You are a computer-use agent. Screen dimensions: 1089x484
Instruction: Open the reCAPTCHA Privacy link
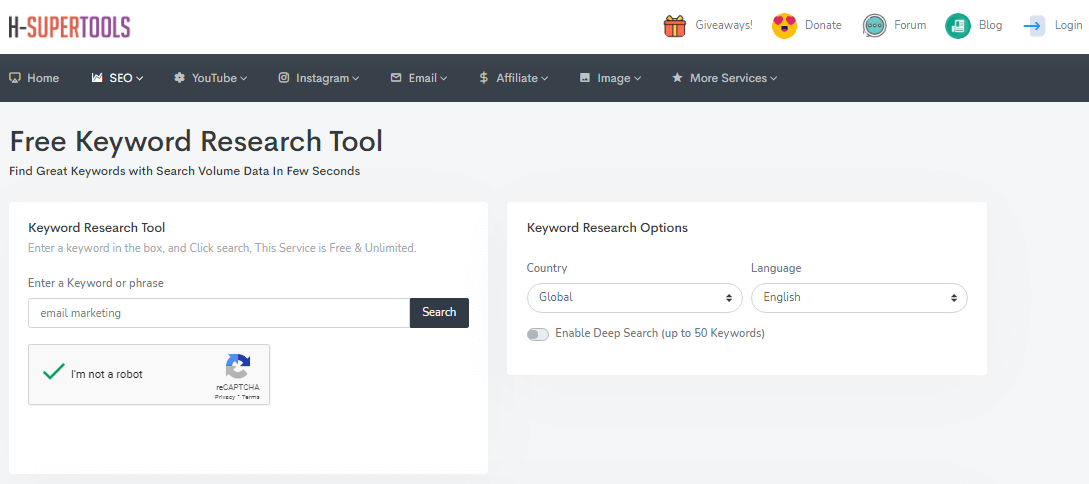(x=224, y=397)
